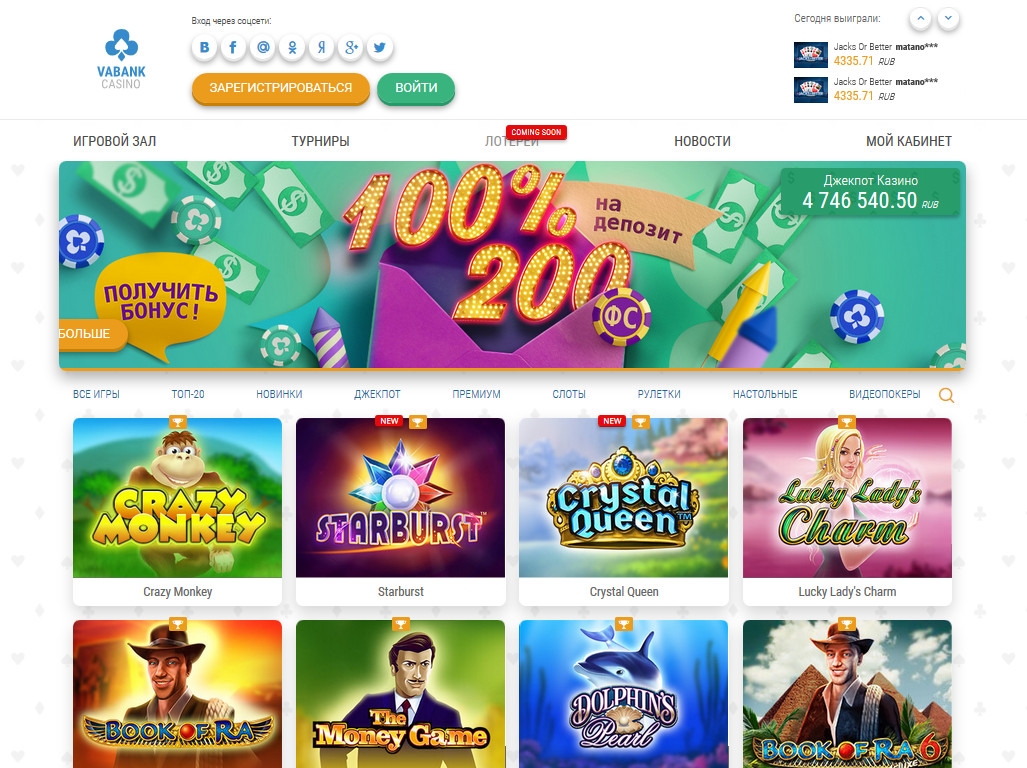The image size is (1027, 768).
Task: Switch to ВИДЕОПОКЕРЫ category
Action: tap(884, 394)
